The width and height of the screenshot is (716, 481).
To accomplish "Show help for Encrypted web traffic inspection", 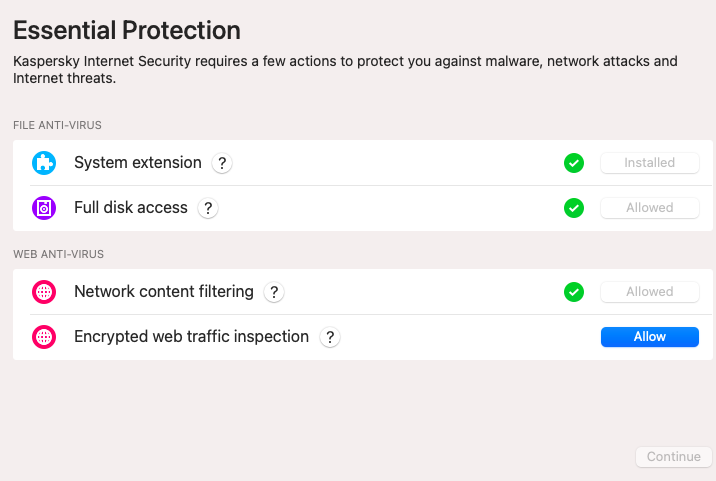I will click(x=330, y=337).
